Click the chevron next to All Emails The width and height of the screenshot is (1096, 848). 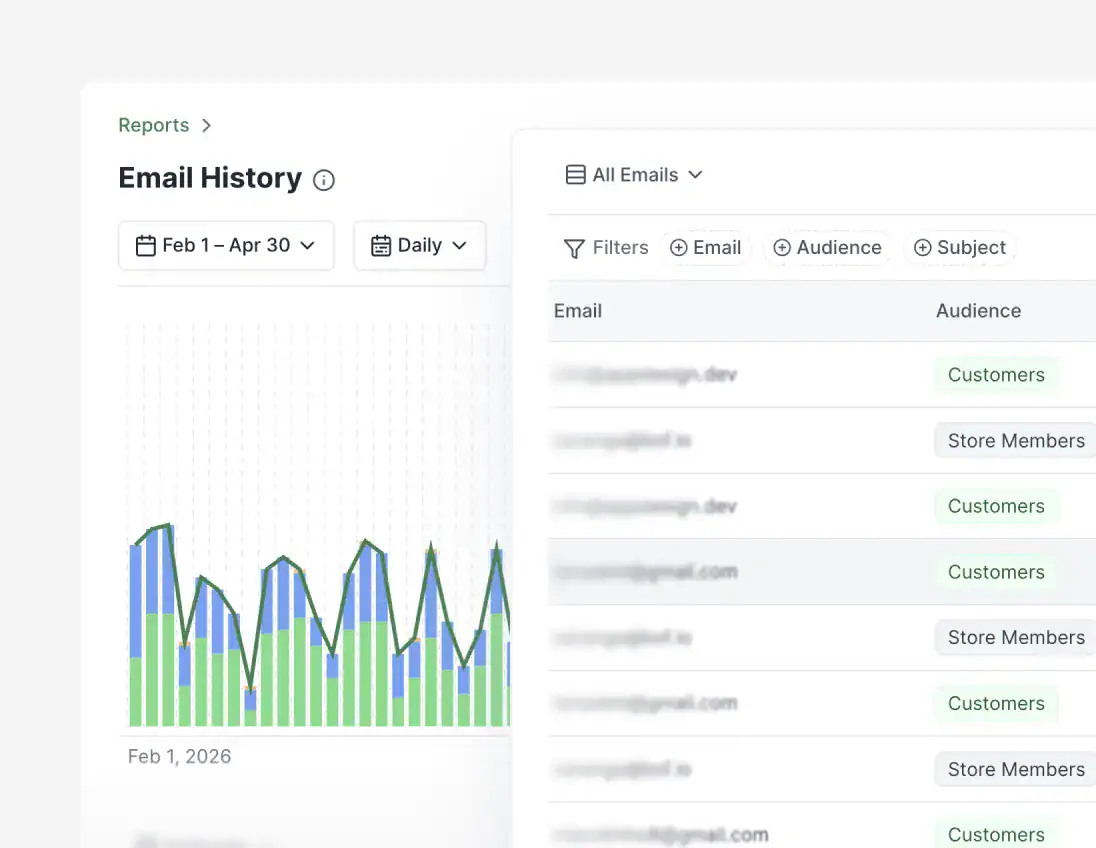coord(695,175)
